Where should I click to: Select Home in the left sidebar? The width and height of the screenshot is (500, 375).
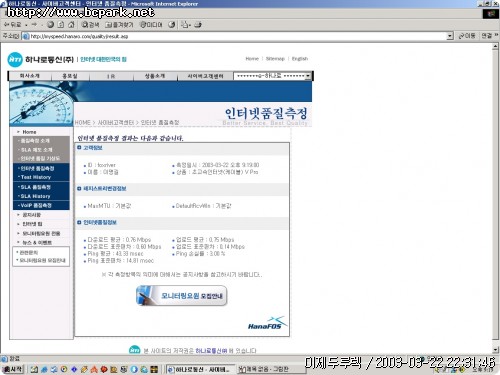coord(29,132)
